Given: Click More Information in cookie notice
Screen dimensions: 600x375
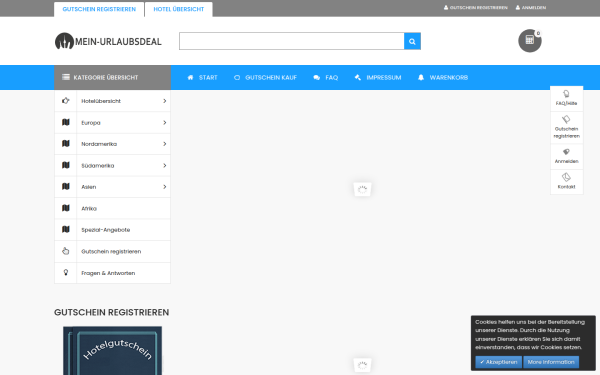Looking at the screenshot, I should pyautogui.click(x=551, y=362).
